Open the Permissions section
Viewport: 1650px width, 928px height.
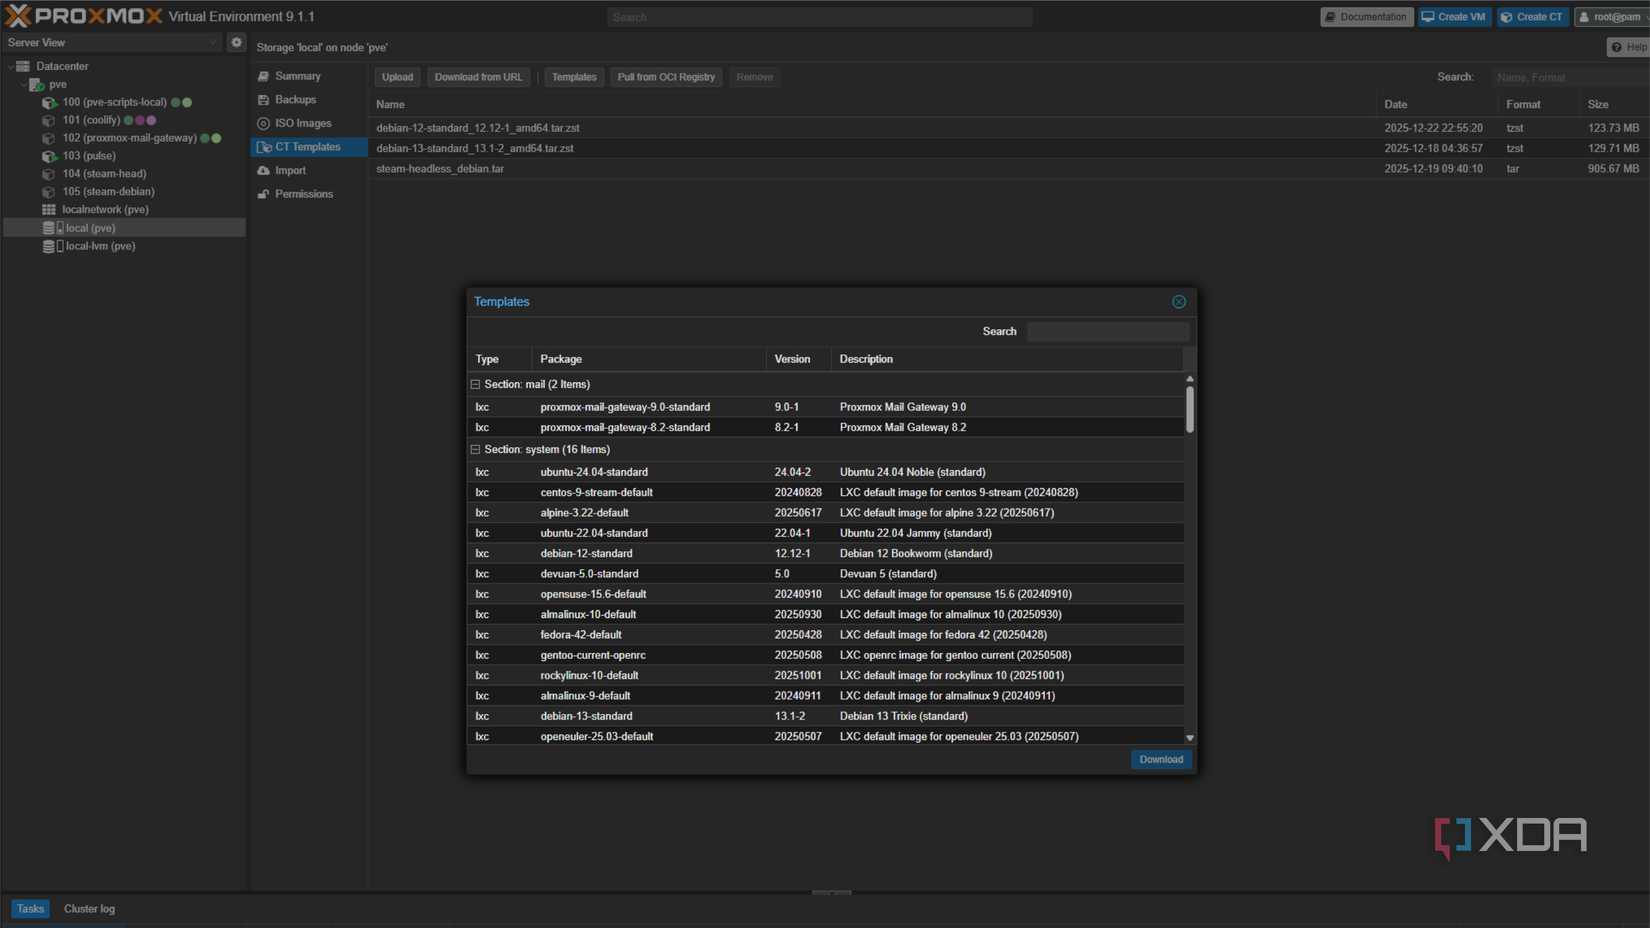point(303,194)
